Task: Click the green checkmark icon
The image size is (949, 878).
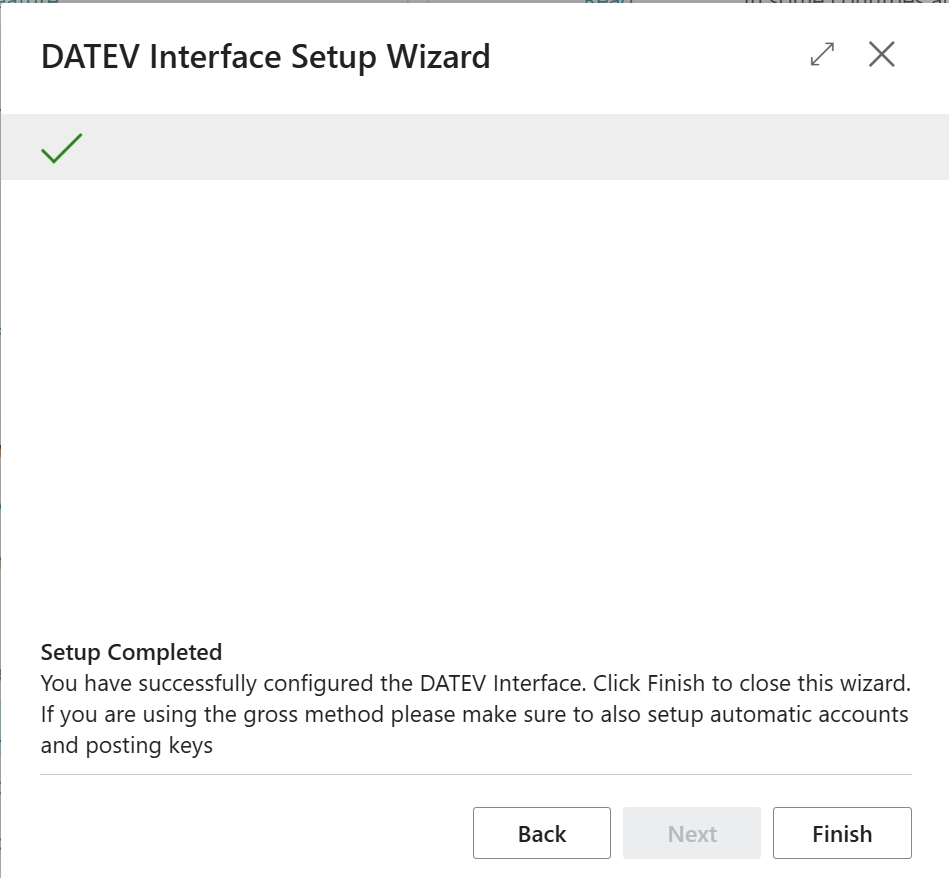Action: (61, 148)
